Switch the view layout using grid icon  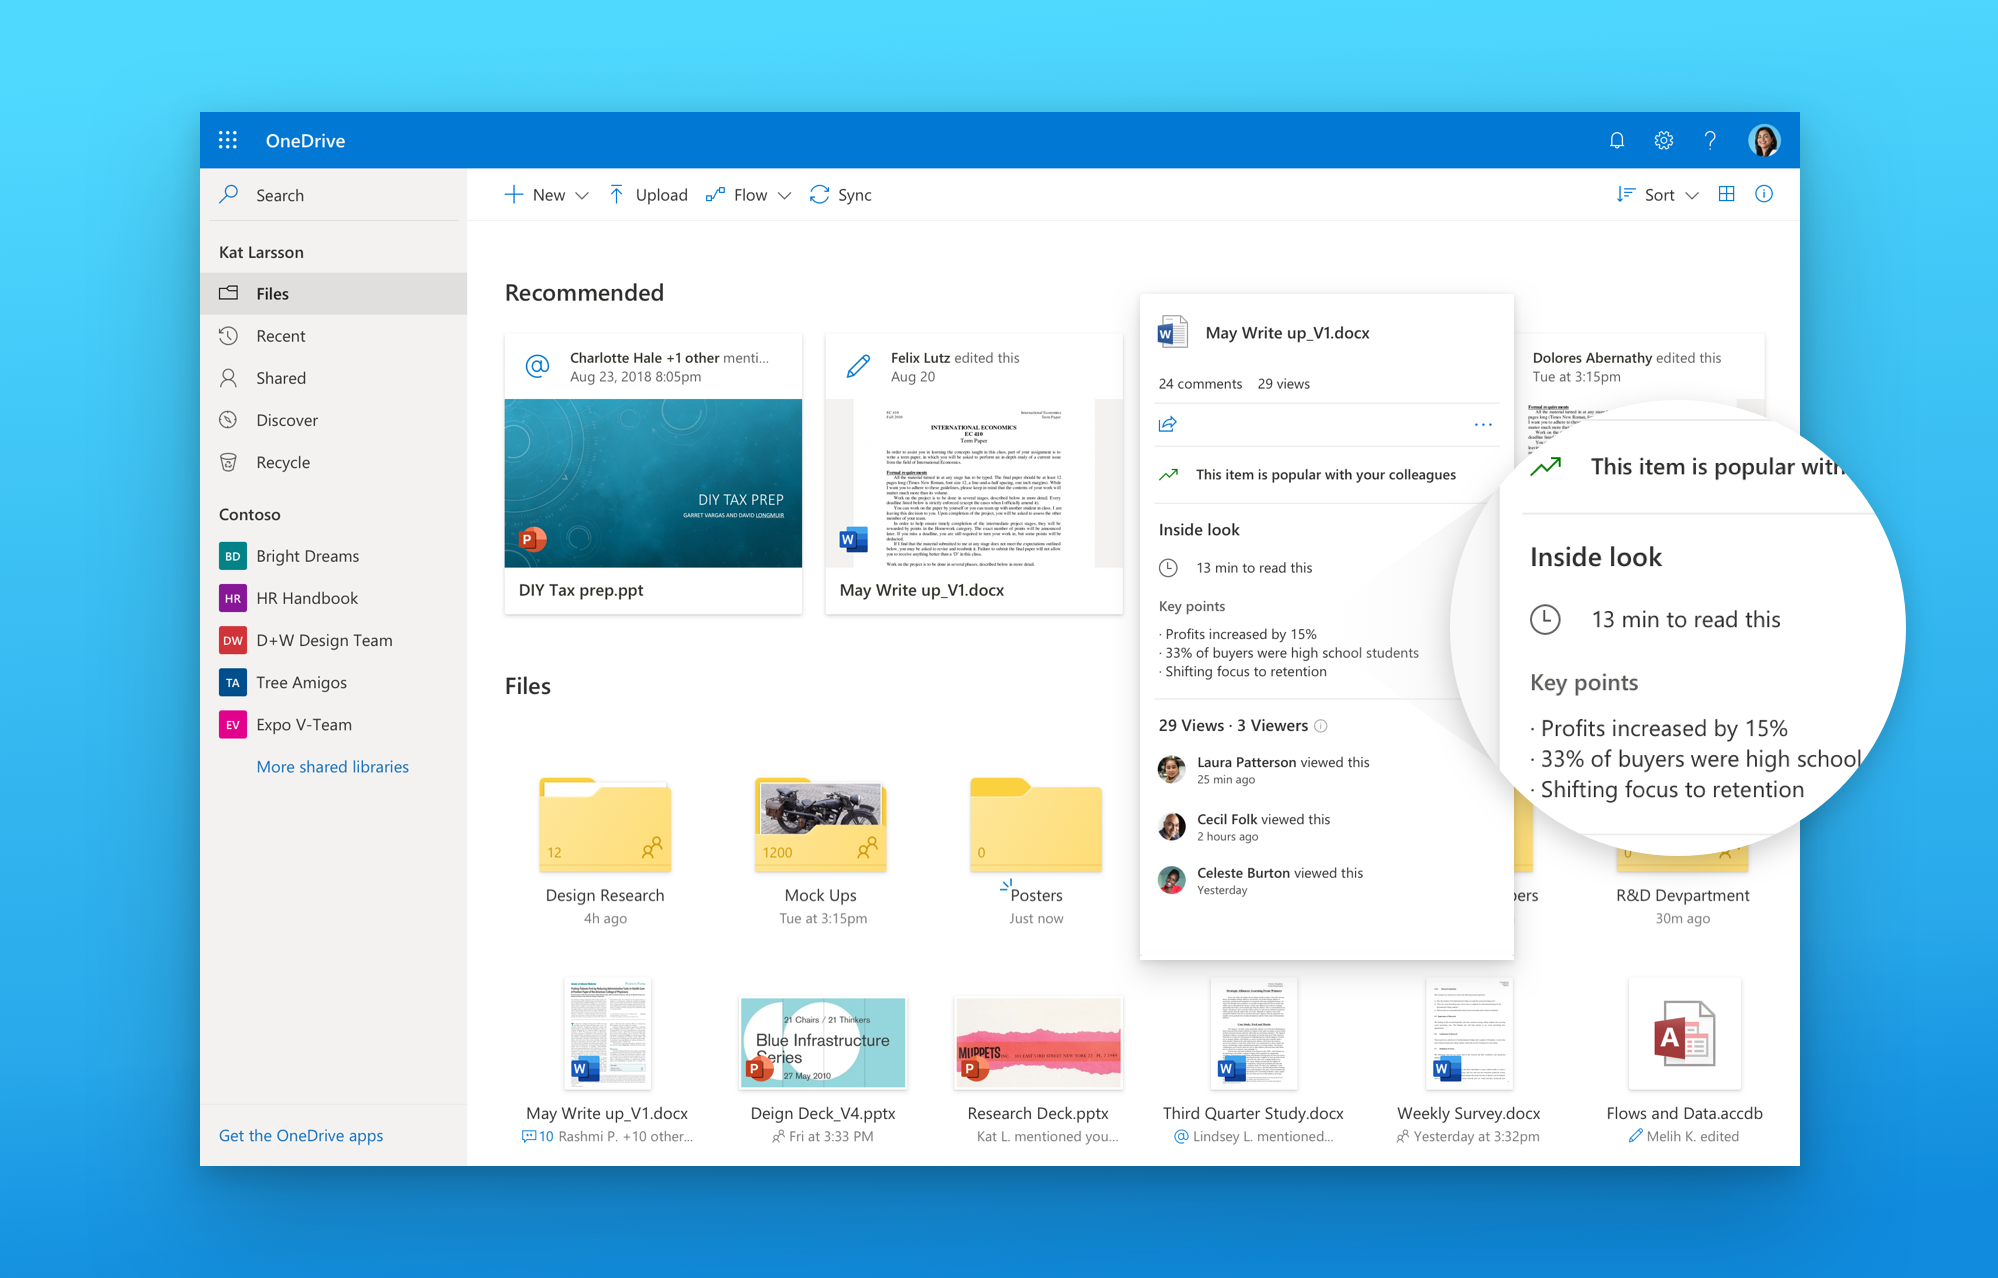(1727, 194)
